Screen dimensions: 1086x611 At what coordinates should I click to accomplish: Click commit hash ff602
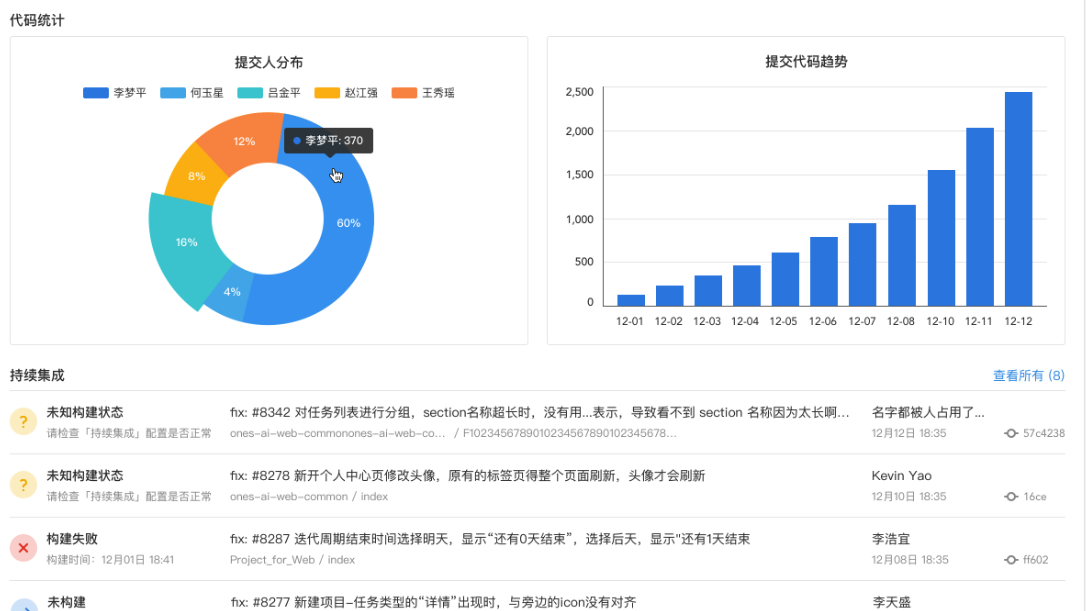[1035, 560]
